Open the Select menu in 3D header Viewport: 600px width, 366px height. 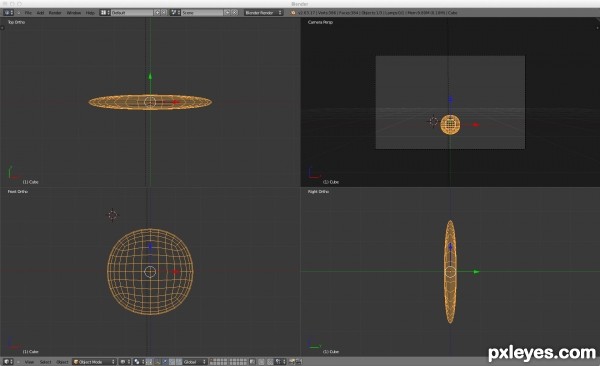pyautogui.click(x=45, y=362)
